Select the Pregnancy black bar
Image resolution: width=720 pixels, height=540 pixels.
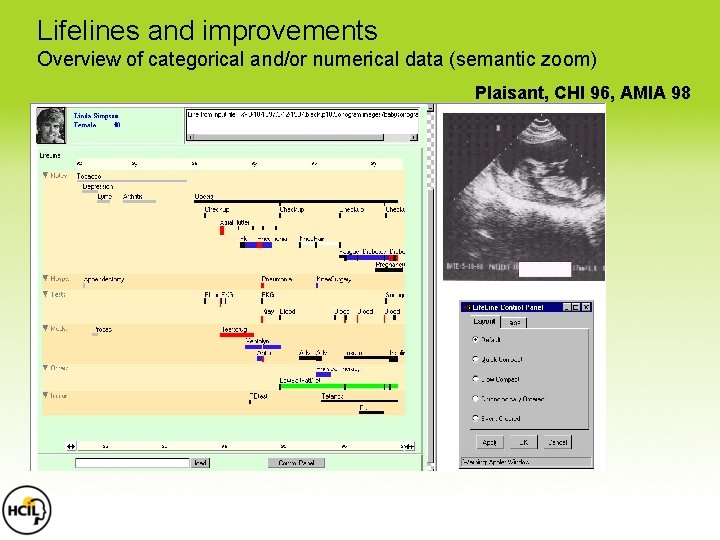tap(389, 270)
